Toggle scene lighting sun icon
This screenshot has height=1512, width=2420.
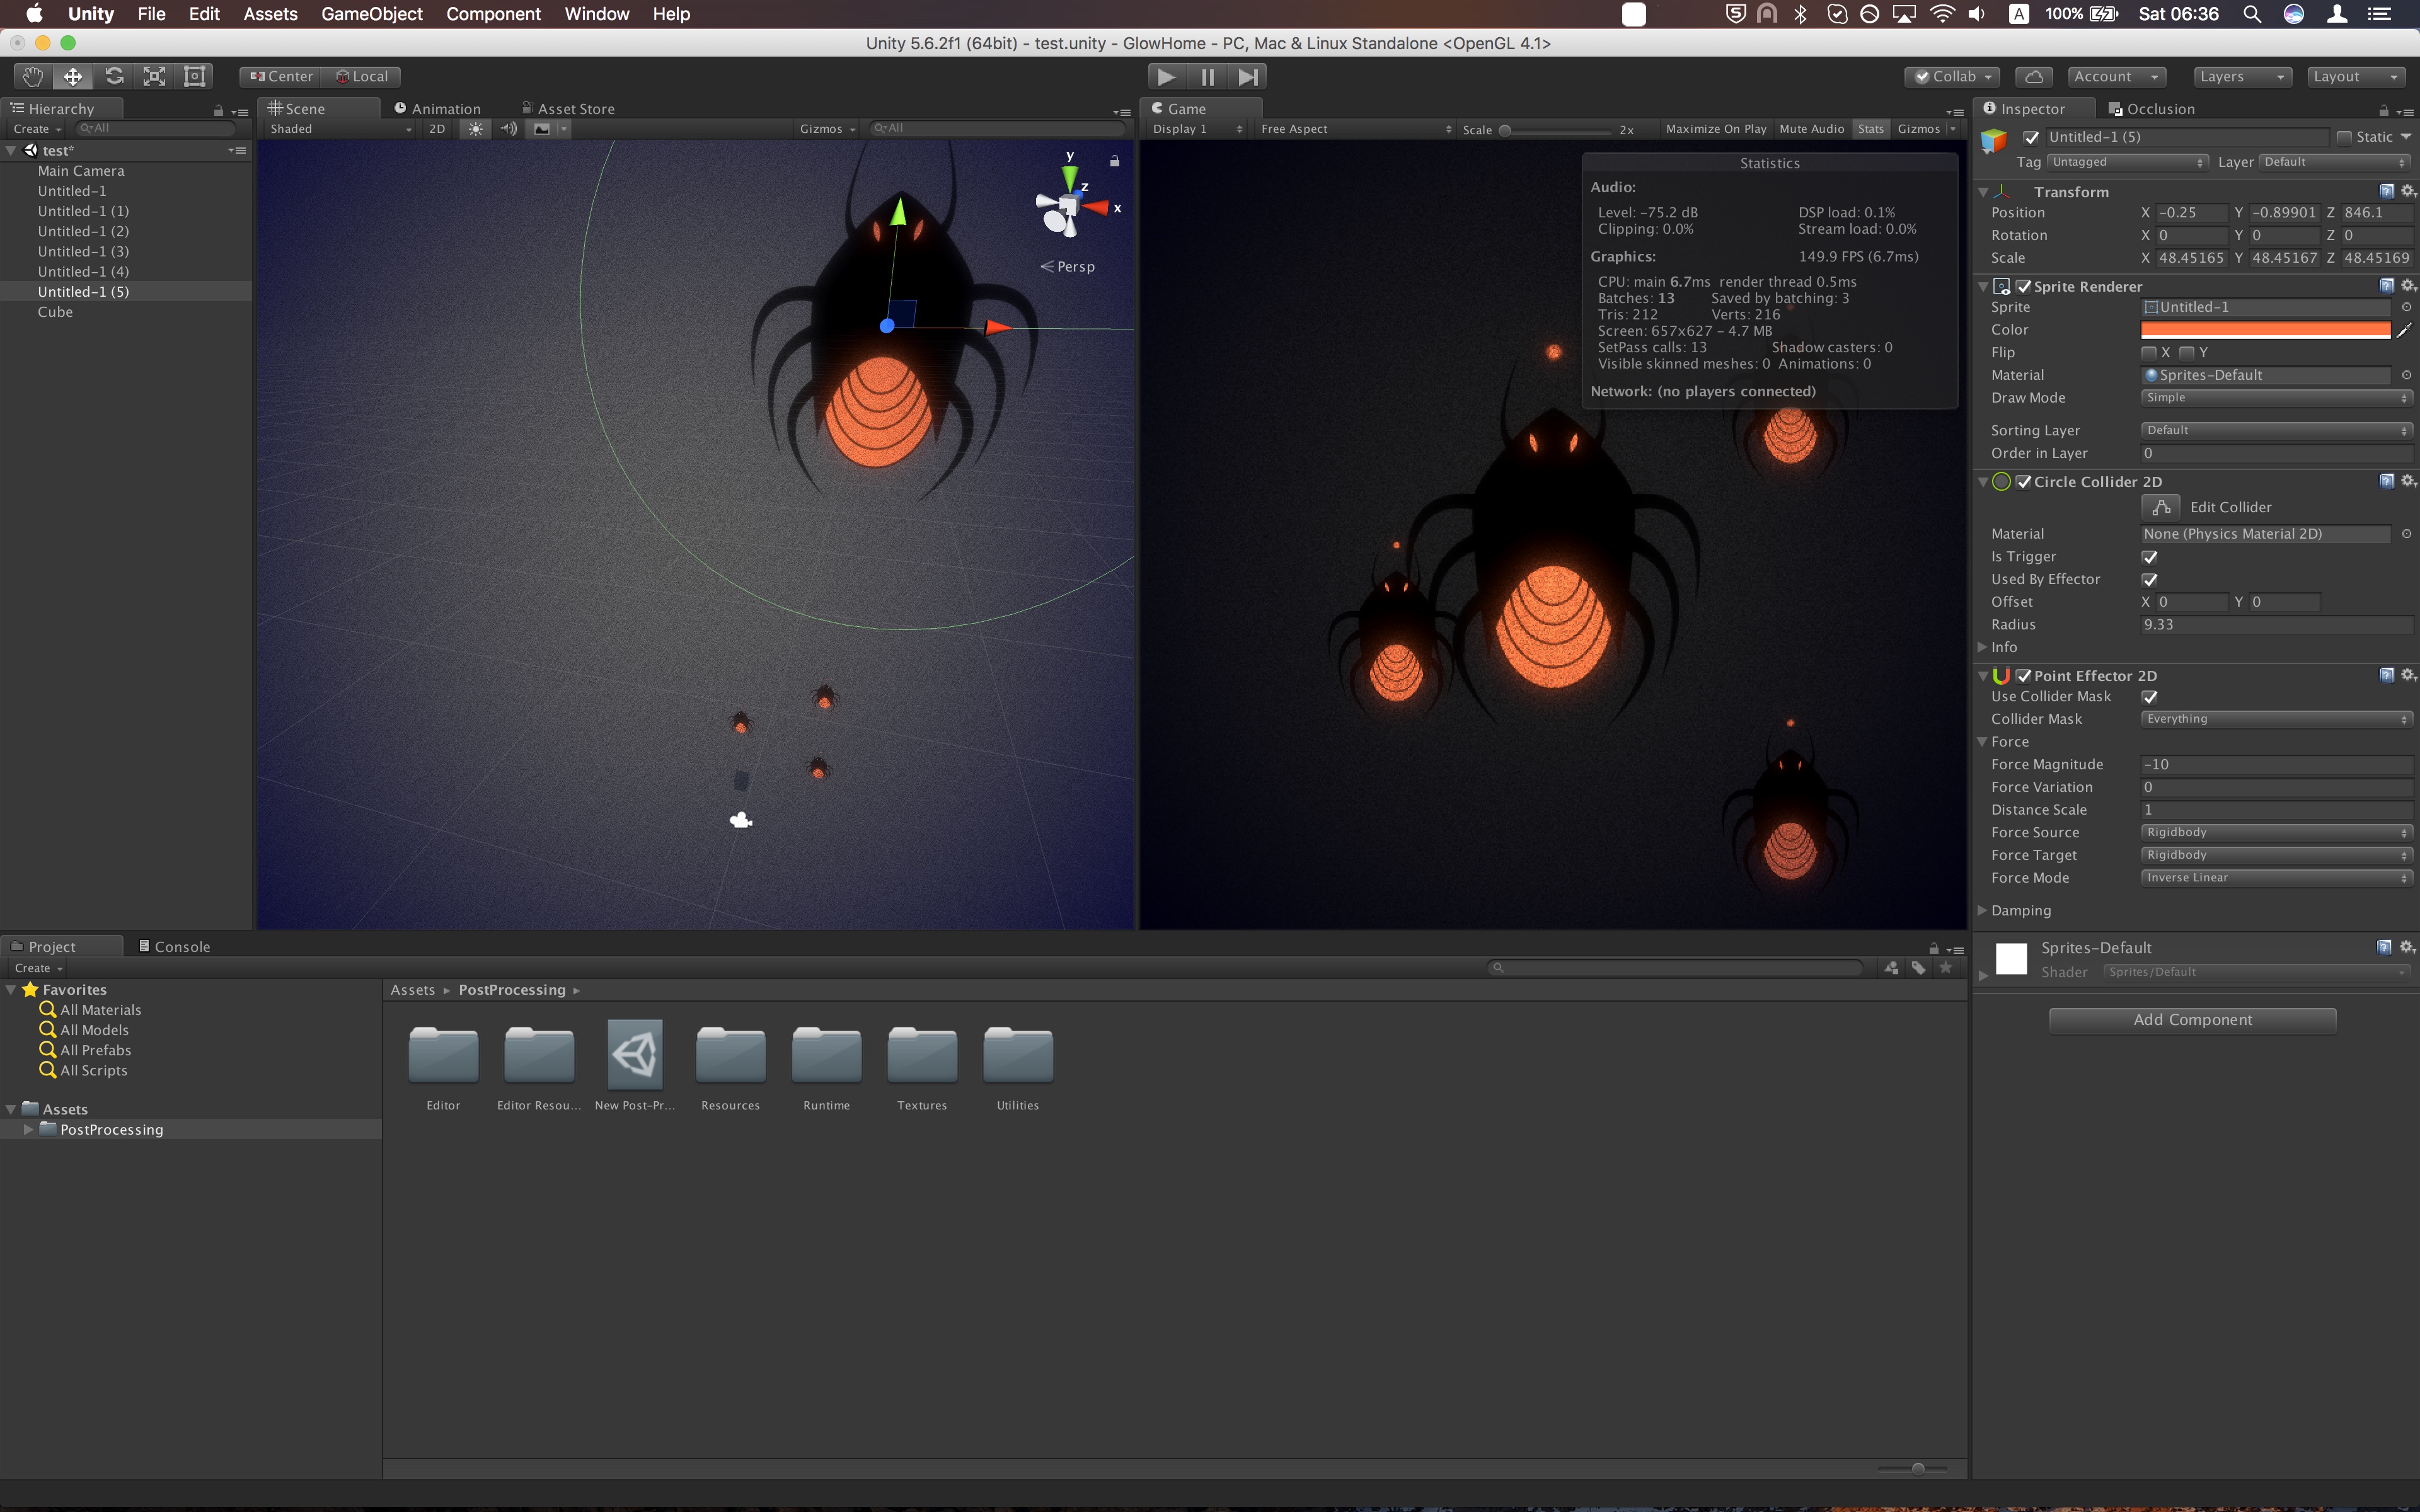(x=475, y=129)
